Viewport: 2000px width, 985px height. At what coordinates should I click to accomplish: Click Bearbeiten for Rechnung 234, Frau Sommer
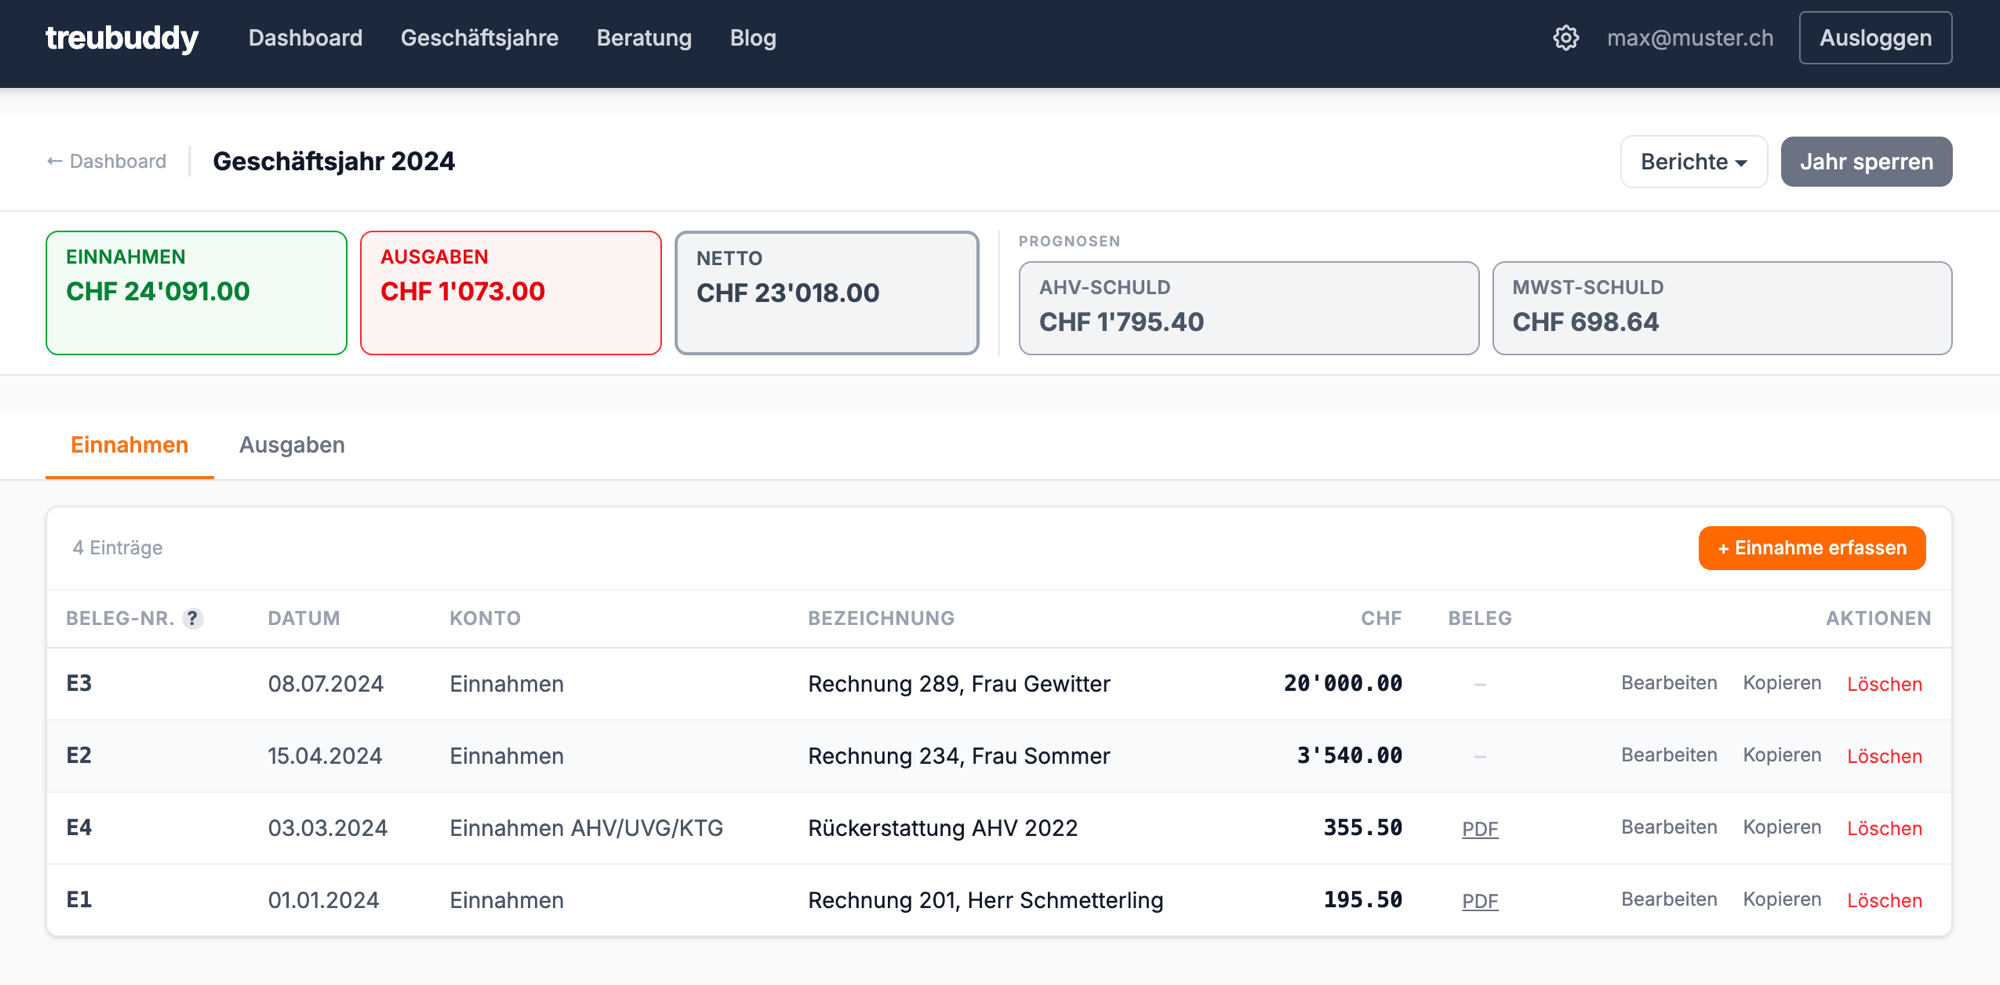(1669, 755)
